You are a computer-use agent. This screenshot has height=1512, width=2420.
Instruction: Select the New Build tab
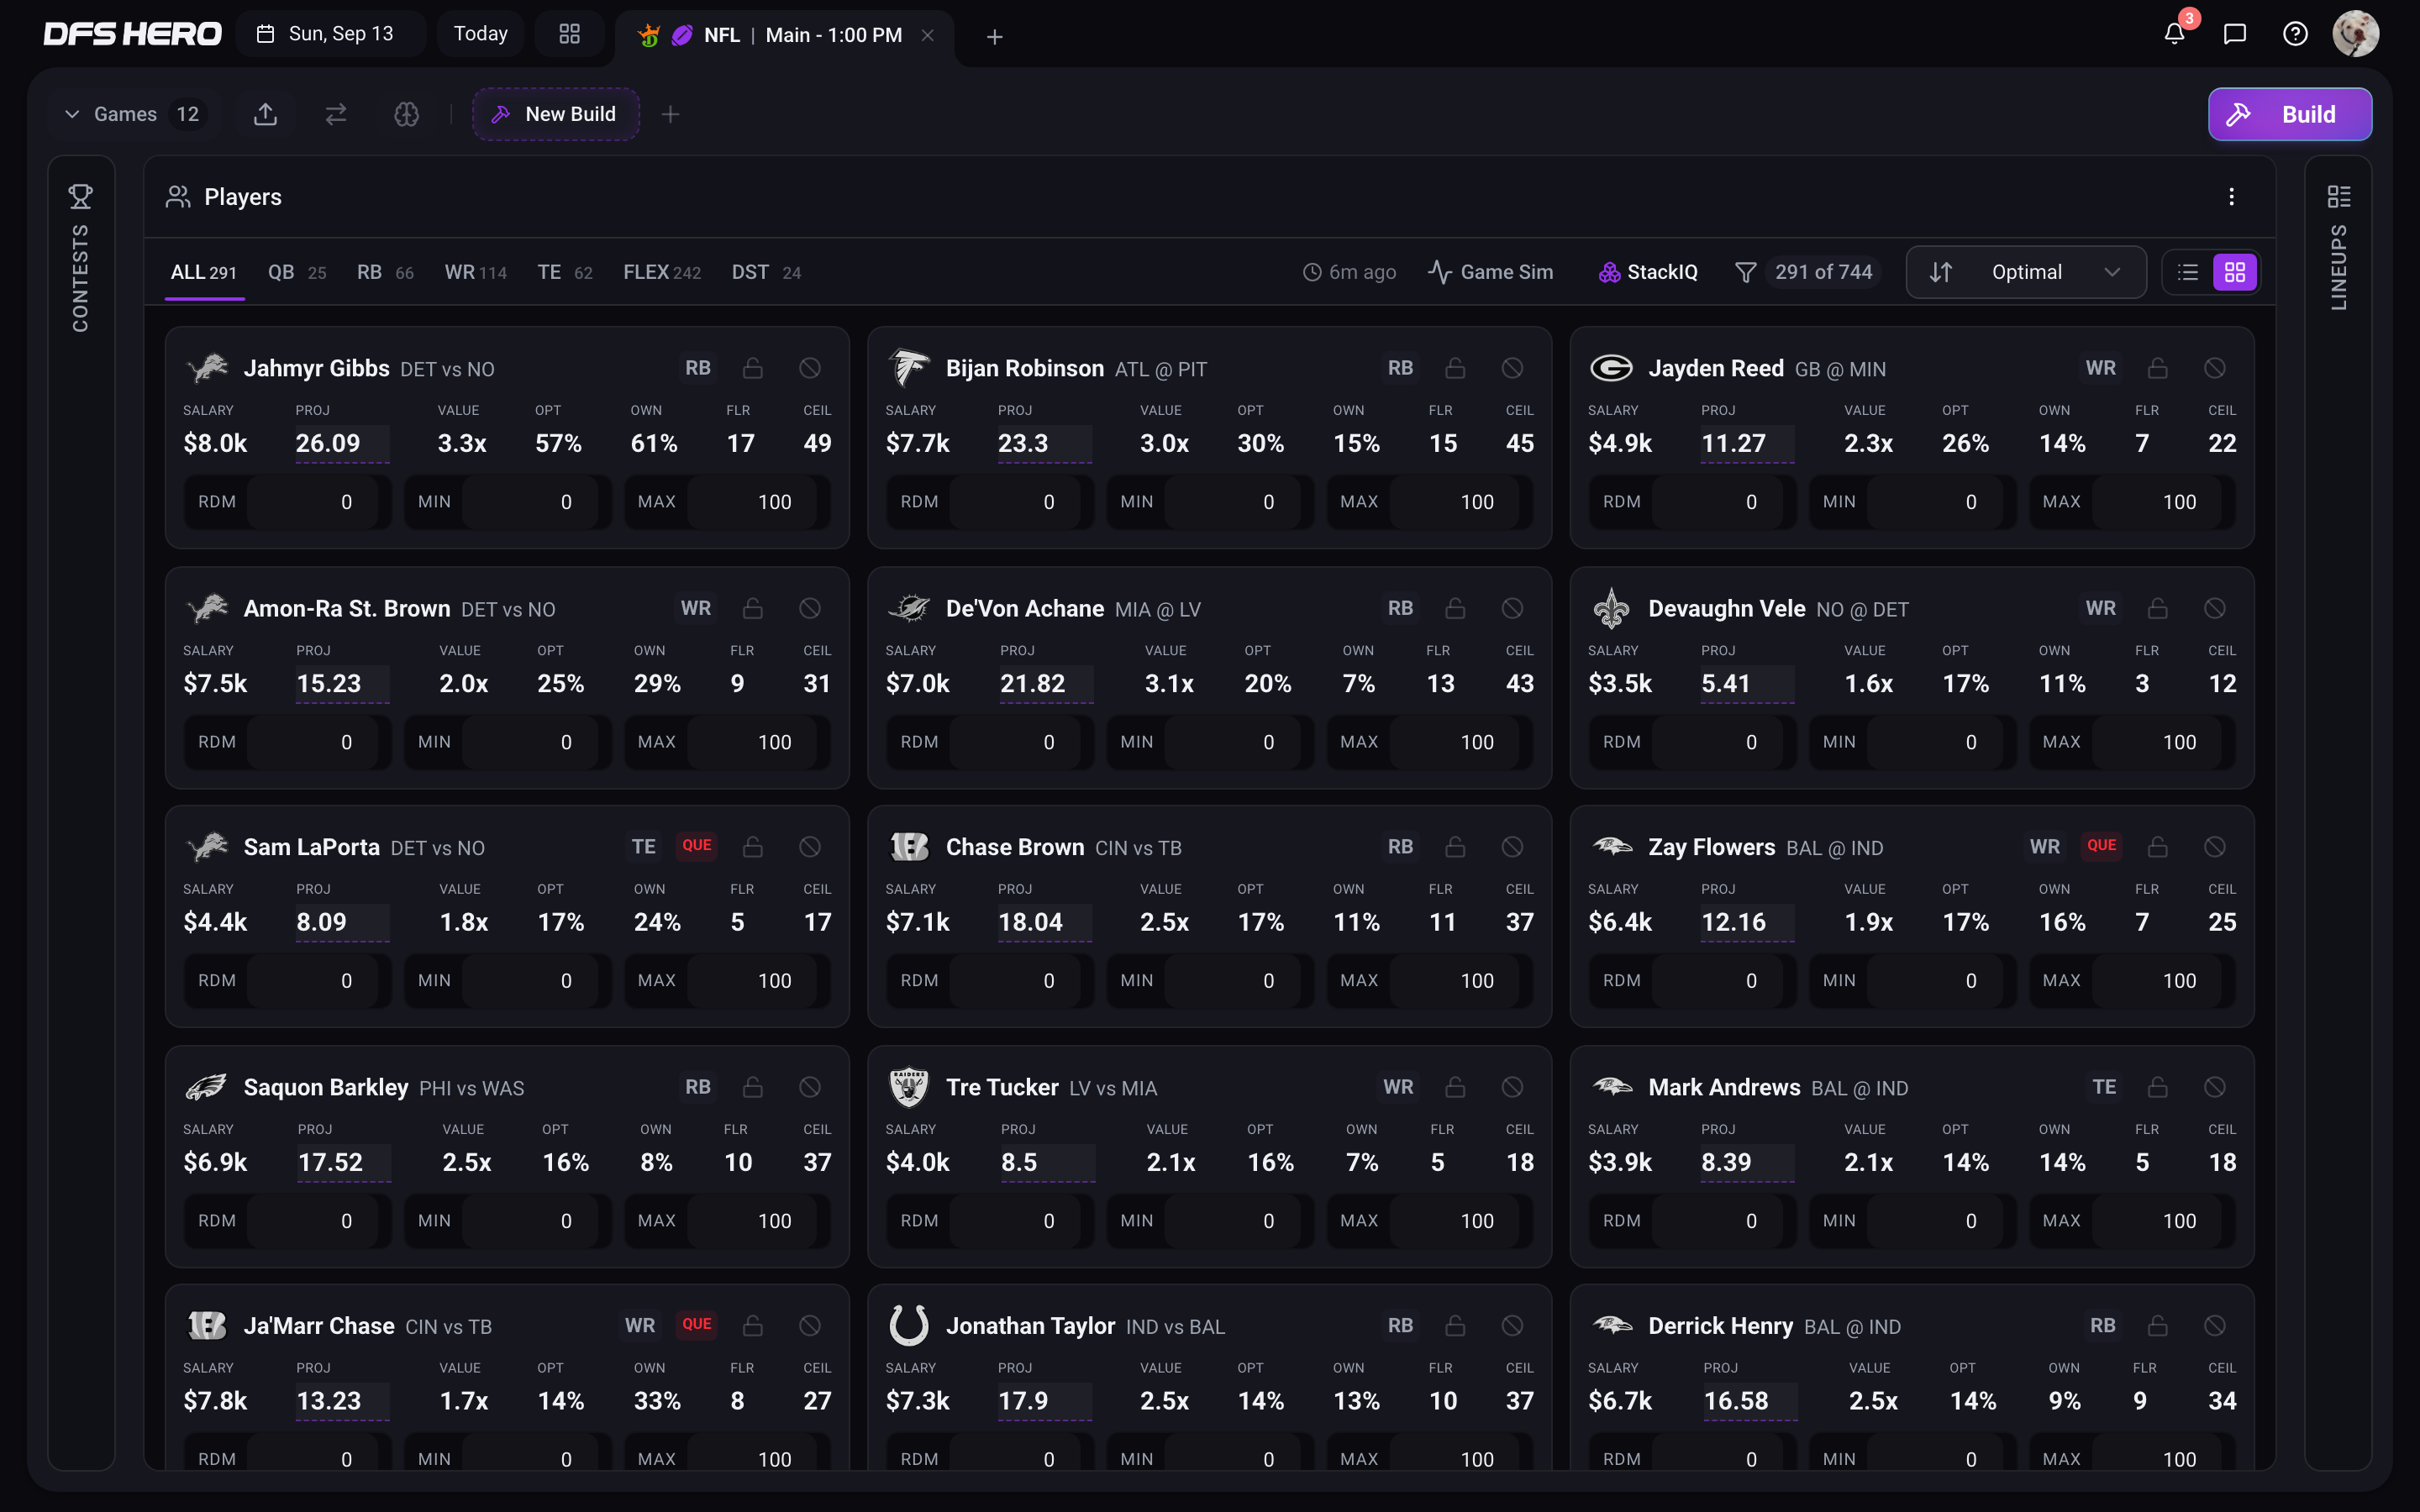tap(556, 114)
